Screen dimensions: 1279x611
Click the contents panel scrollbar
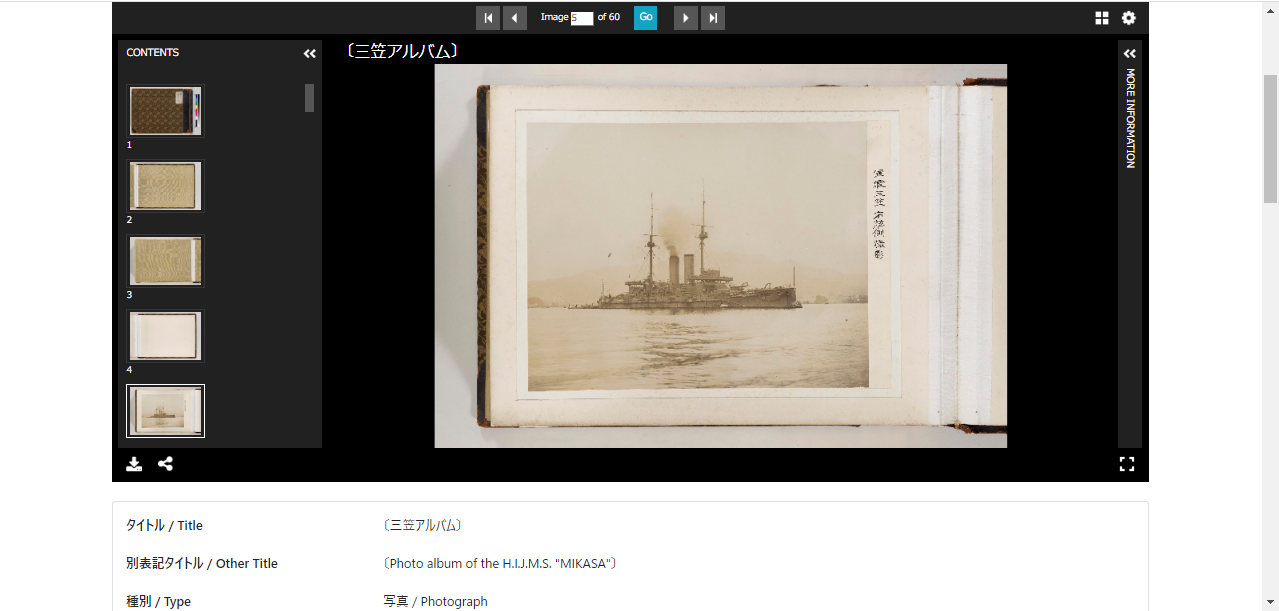tap(310, 98)
